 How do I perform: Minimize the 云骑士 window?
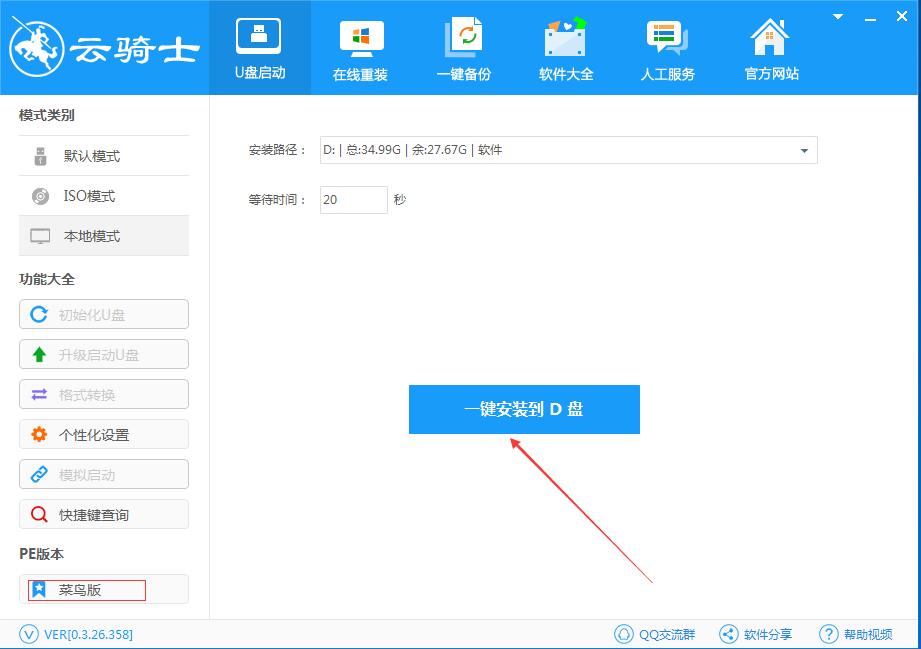870,18
